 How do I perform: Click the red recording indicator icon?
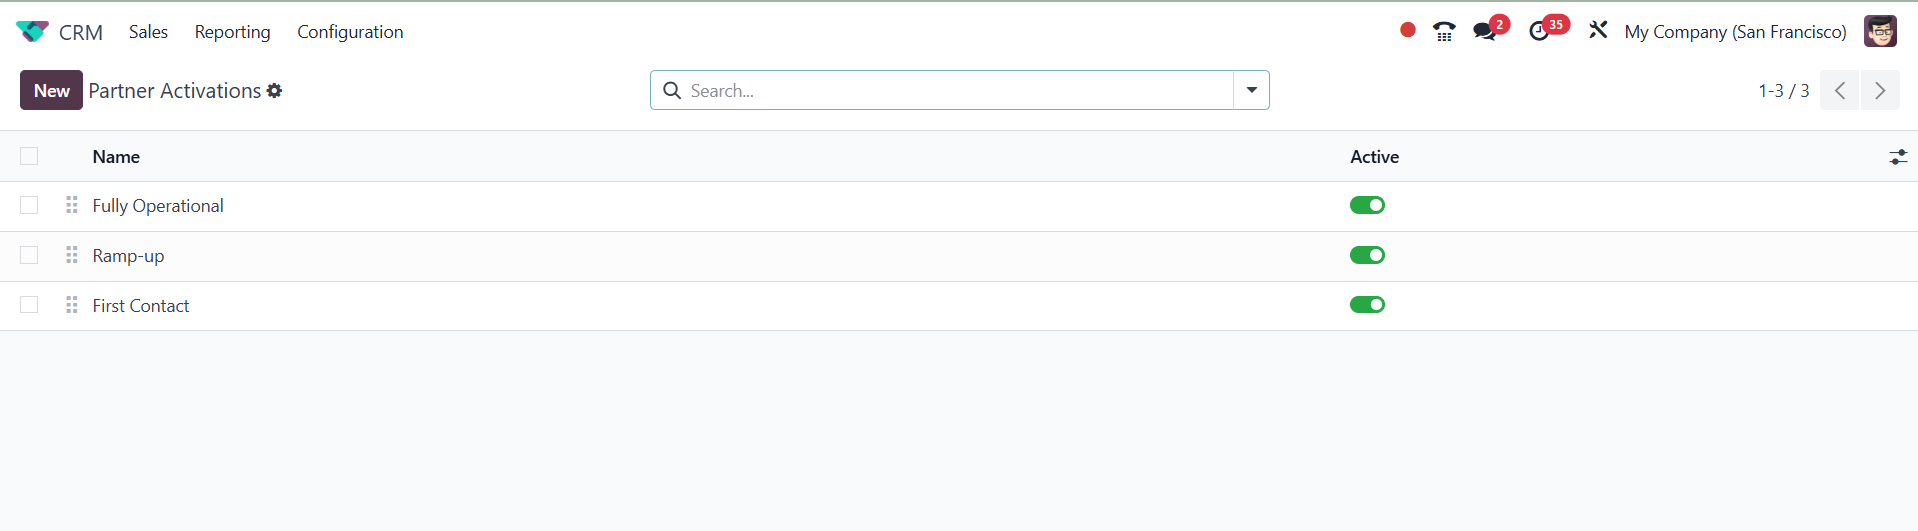click(x=1407, y=30)
